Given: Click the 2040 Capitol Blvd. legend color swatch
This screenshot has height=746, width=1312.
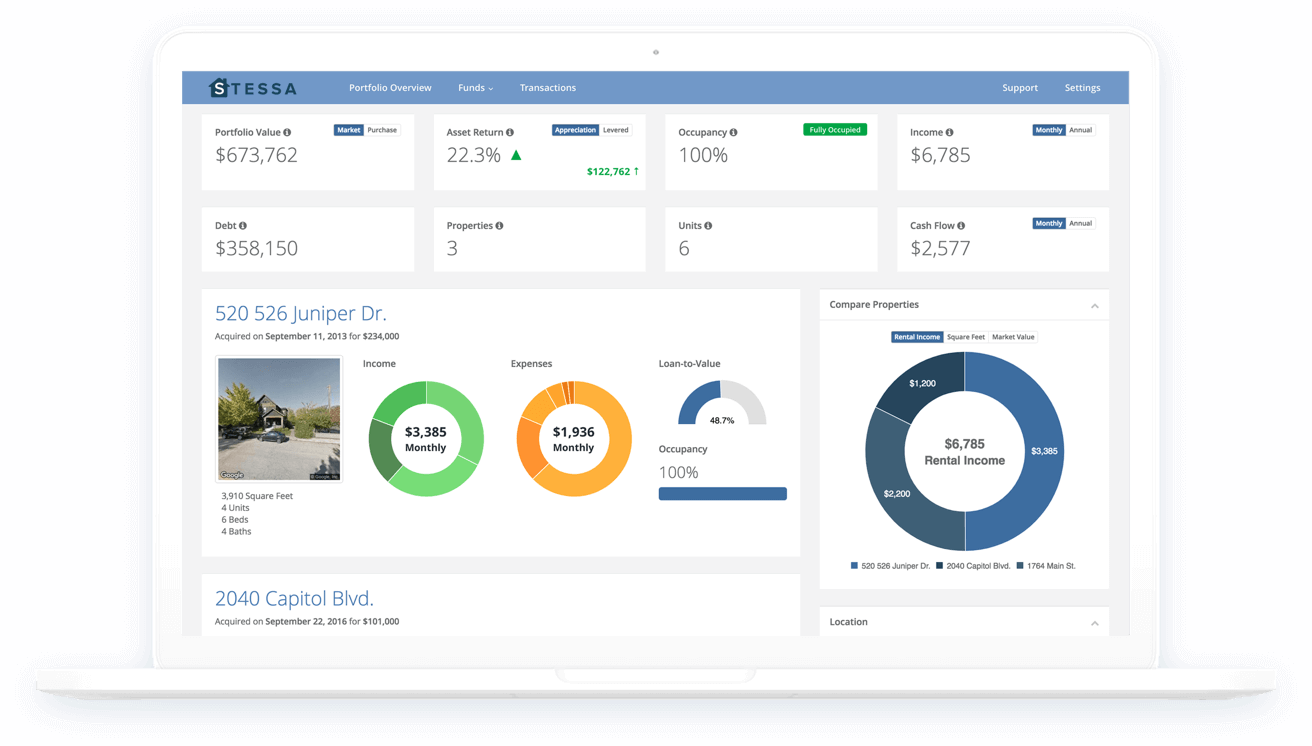Looking at the screenshot, I should pos(939,566).
